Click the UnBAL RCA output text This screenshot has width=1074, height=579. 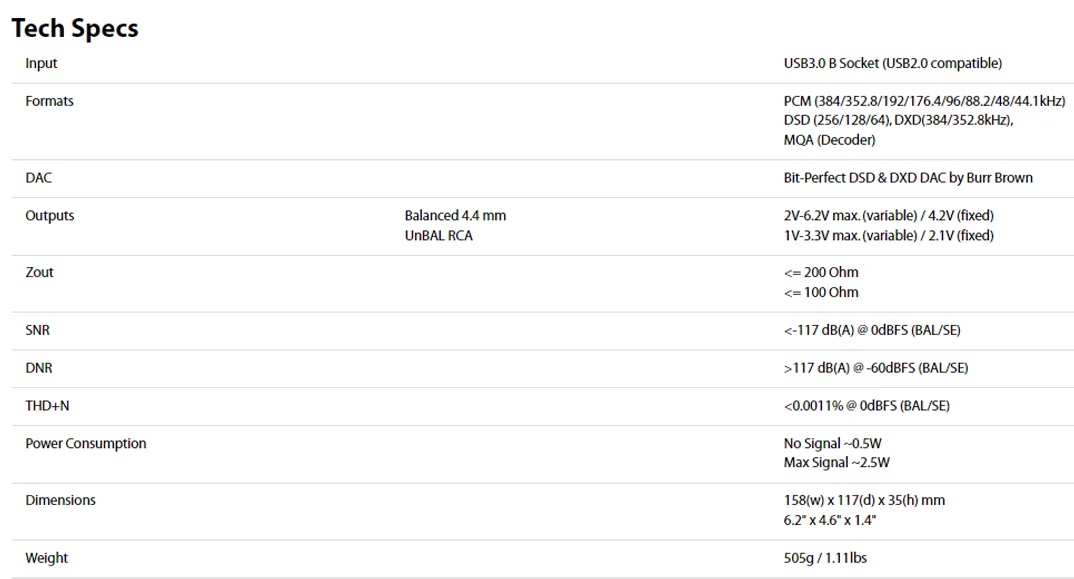pyautogui.click(x=438, y=236)
